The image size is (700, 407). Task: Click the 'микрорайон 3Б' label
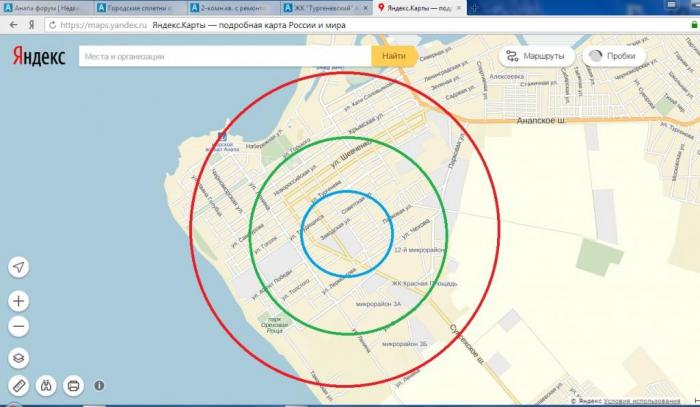click(x=404, y=344)
